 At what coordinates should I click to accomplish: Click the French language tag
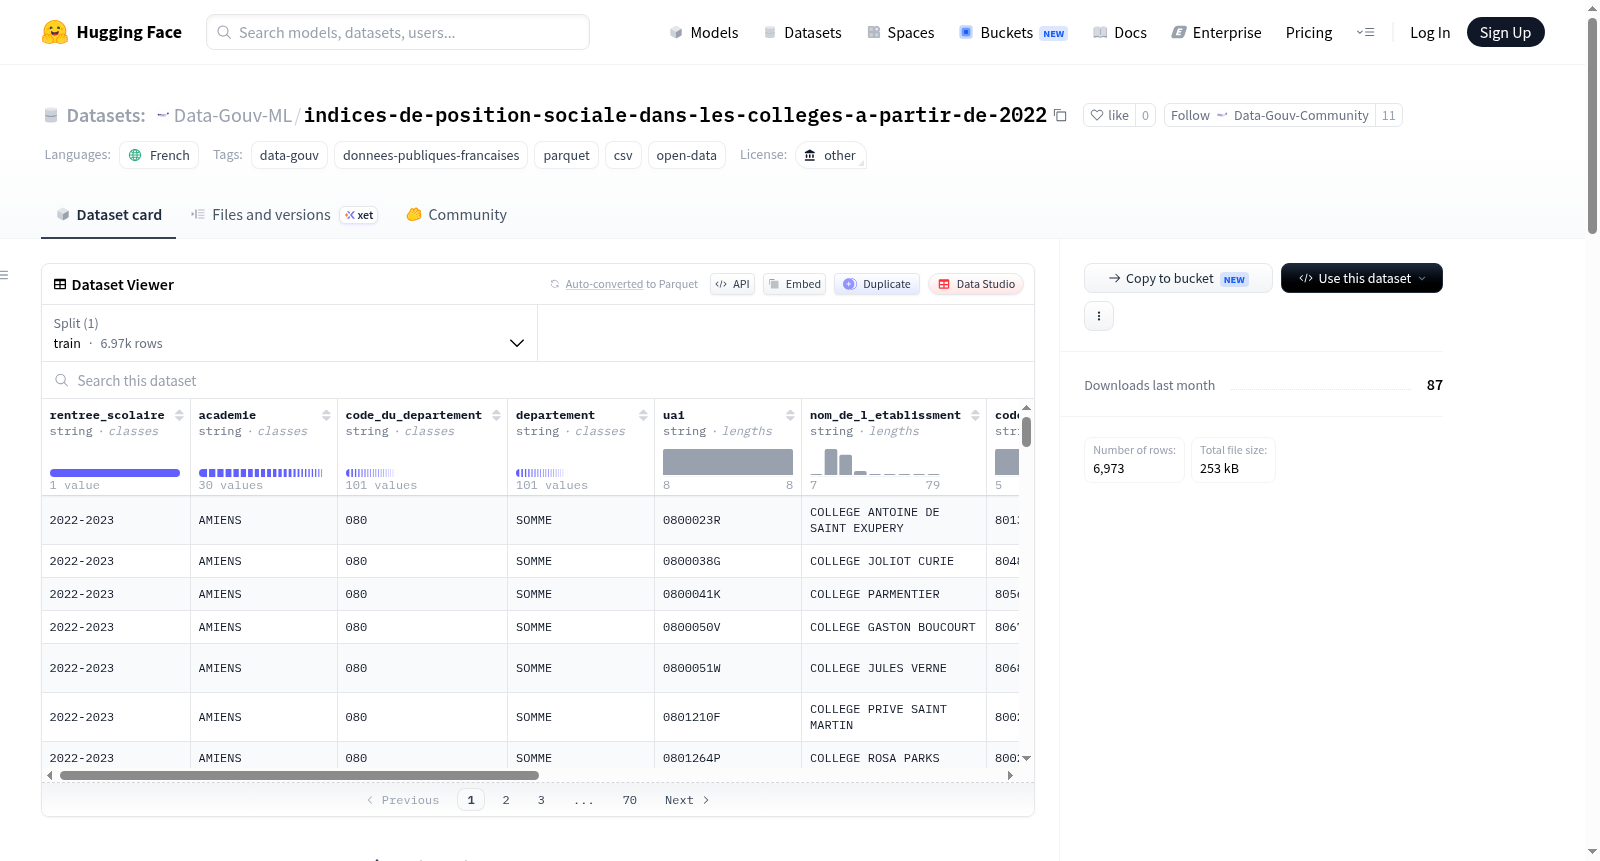pyautogui.click(x=159, y=155)
